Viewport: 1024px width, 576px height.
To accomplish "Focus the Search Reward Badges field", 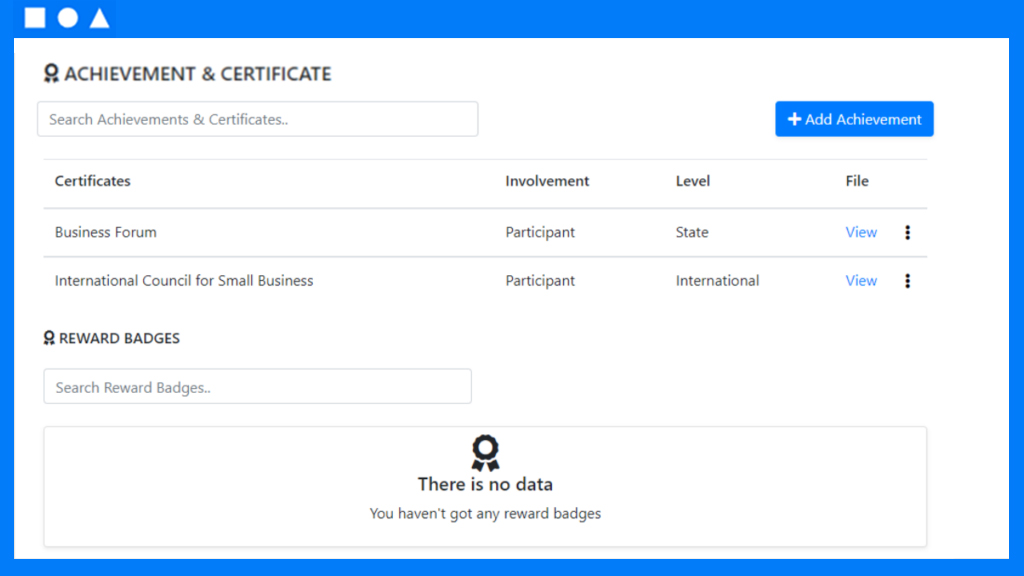I will pos(257,387).
